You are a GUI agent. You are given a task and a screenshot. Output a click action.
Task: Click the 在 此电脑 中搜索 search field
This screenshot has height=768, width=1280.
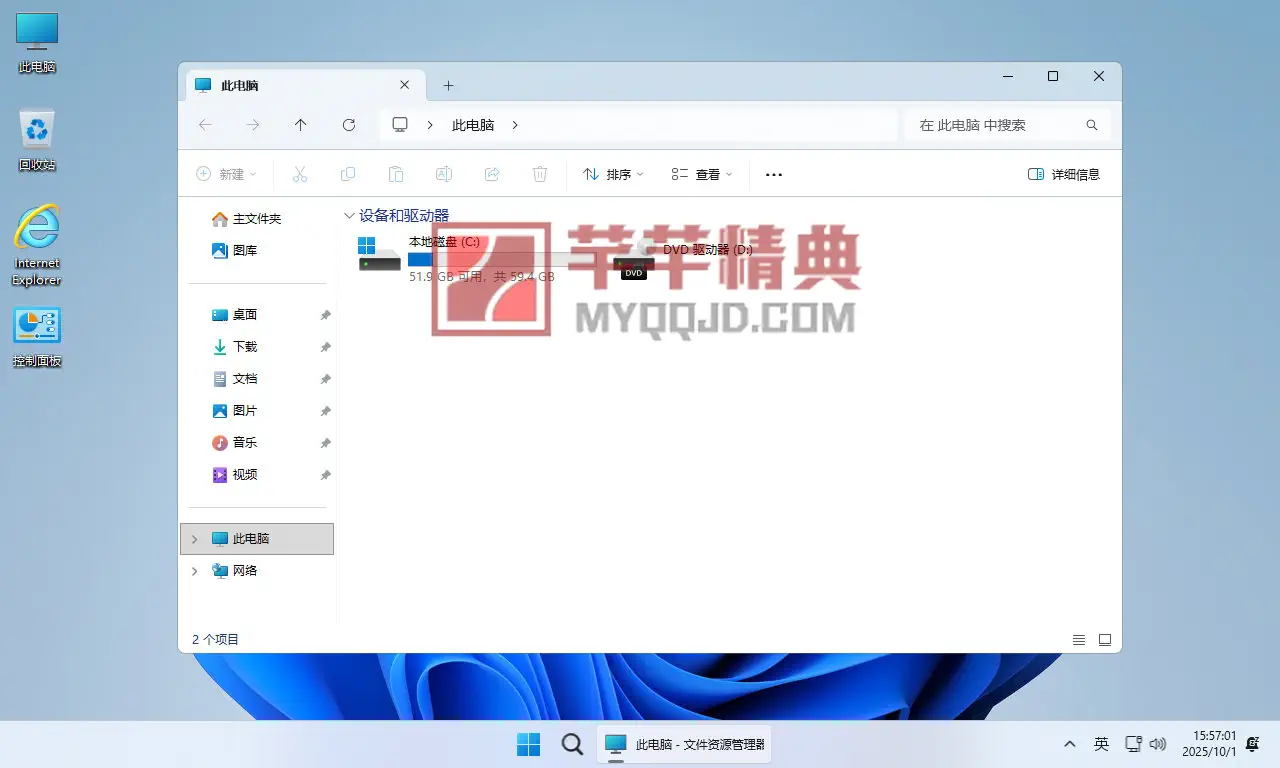click(x=995, y=125)
